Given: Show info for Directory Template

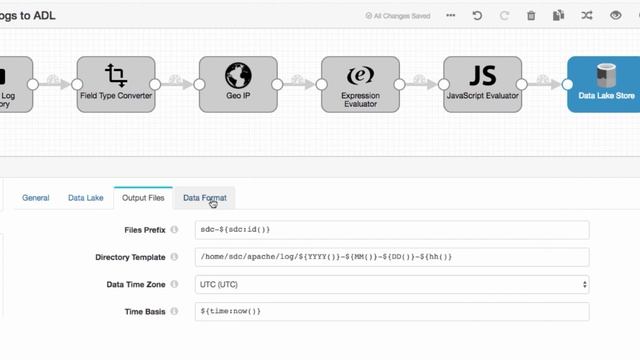Looking at the screenshot, I should [174, 257].
